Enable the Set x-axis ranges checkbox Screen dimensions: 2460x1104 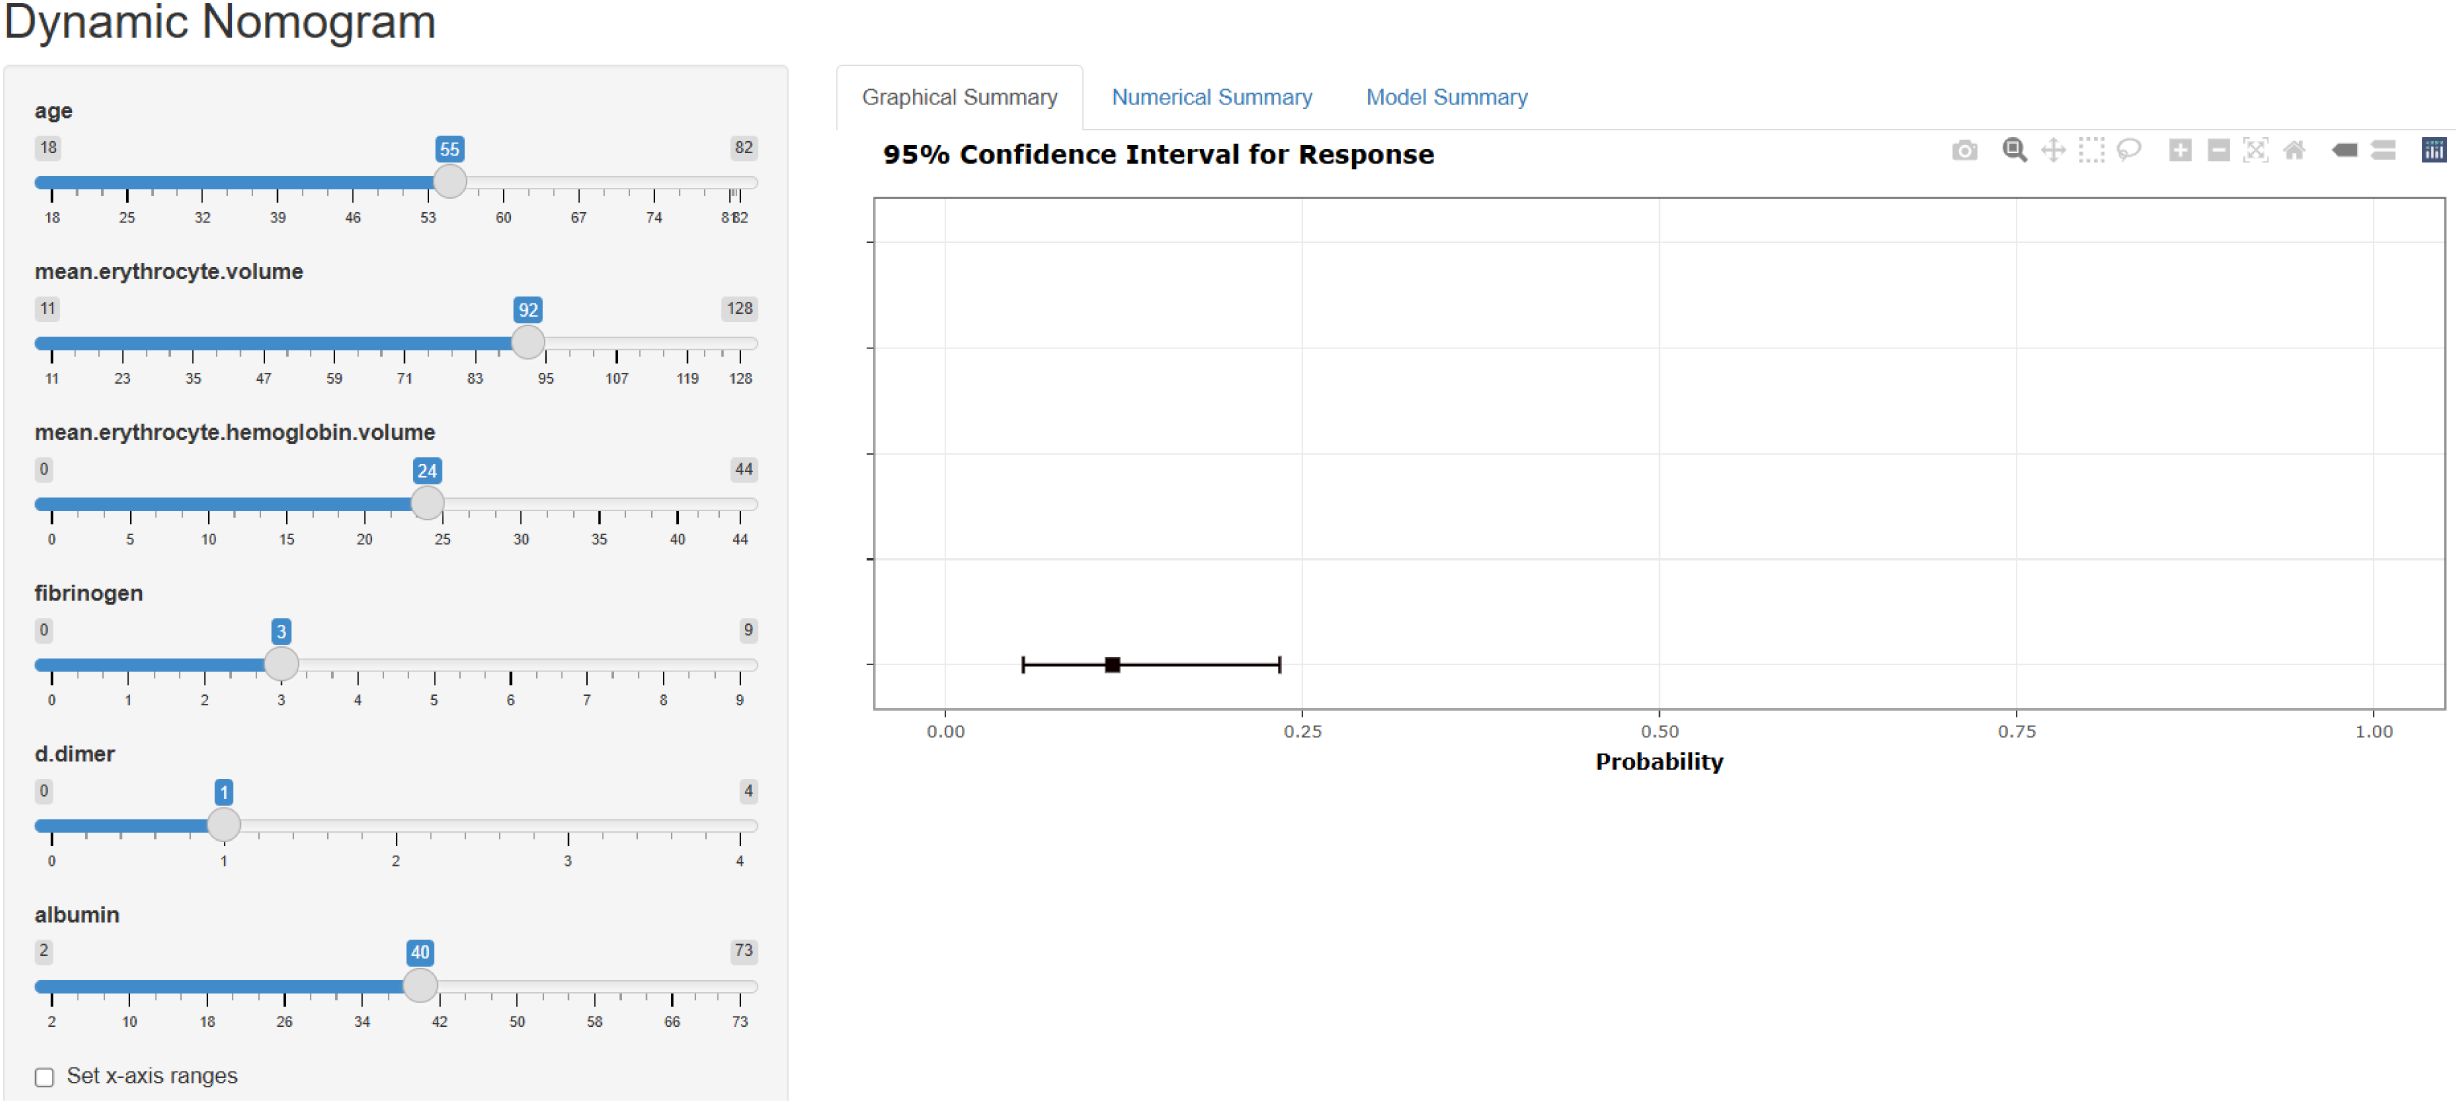[x=44, y=1077]
